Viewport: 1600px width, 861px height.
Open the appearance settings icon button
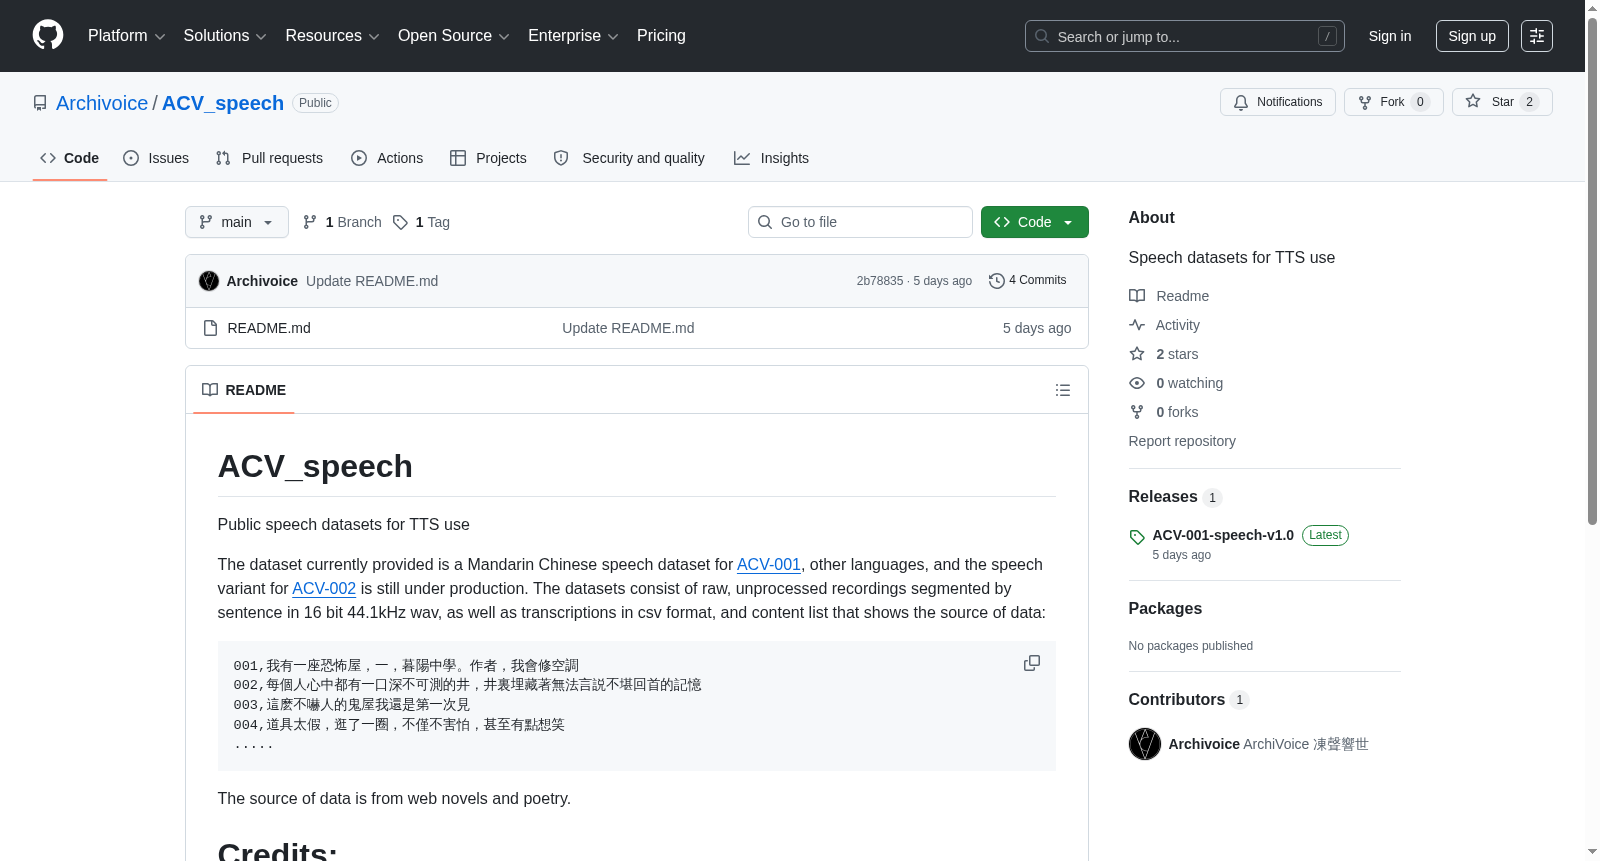point(1537,36)
